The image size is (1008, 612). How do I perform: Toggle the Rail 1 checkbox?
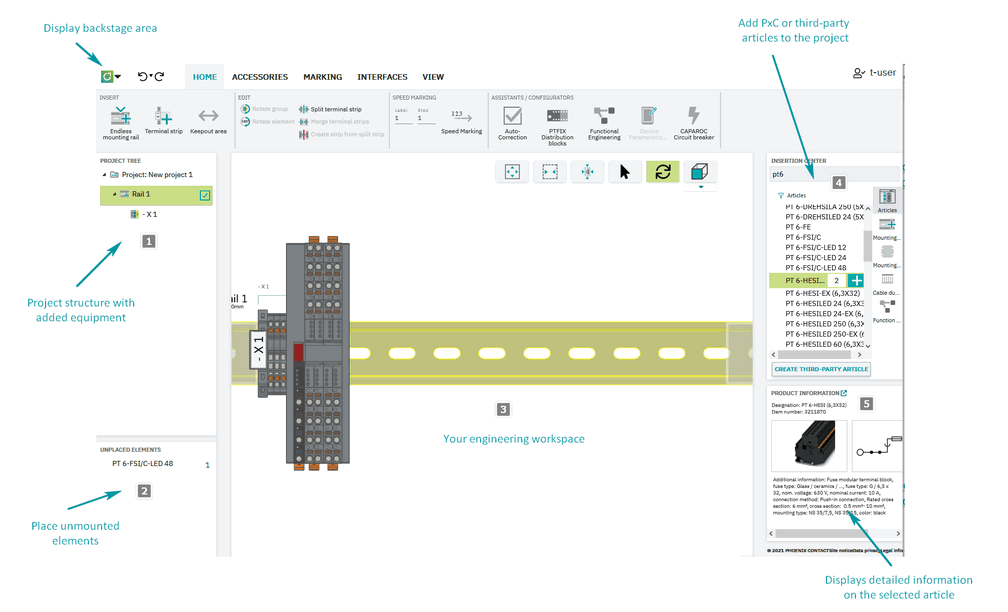pos(204,195)
